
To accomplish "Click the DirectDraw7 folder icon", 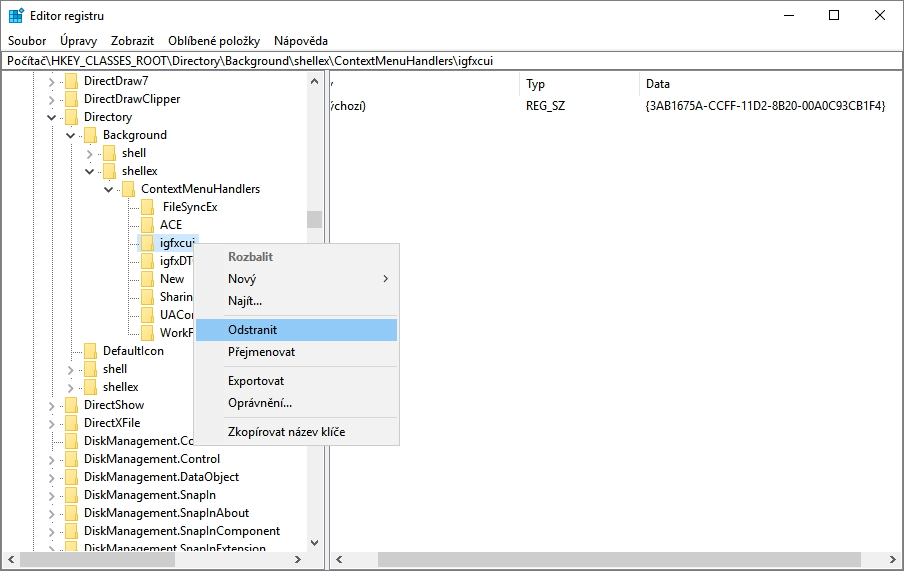I will [x=71, y=81].
